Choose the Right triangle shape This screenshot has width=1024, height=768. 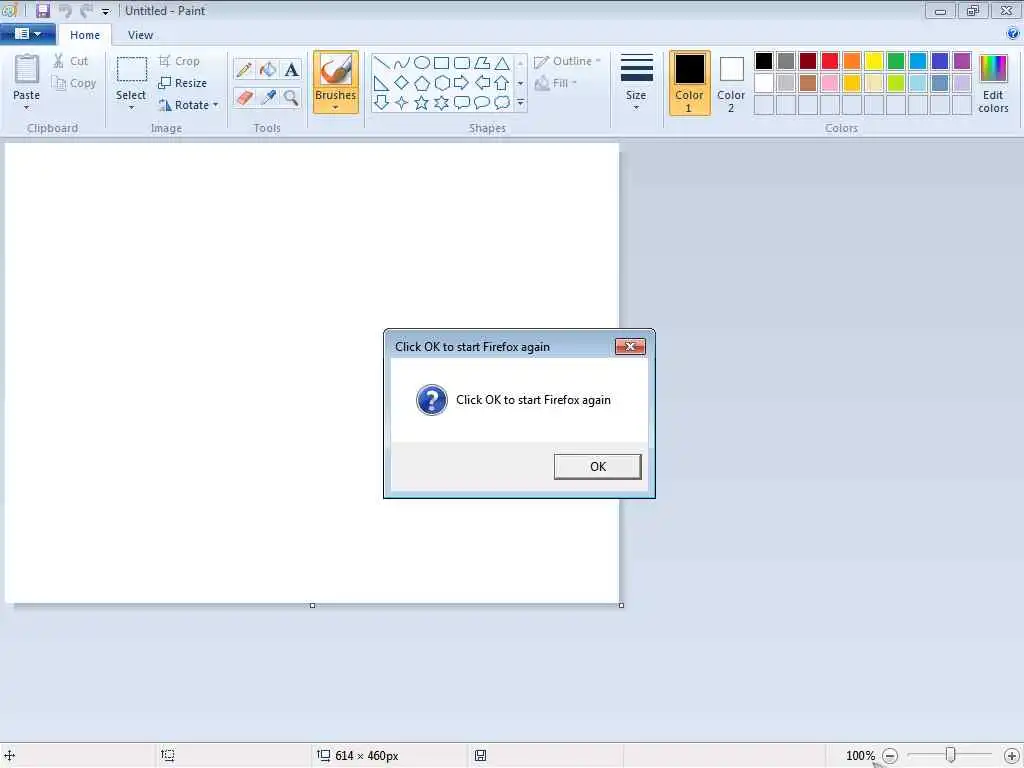[x=381, y=83]
